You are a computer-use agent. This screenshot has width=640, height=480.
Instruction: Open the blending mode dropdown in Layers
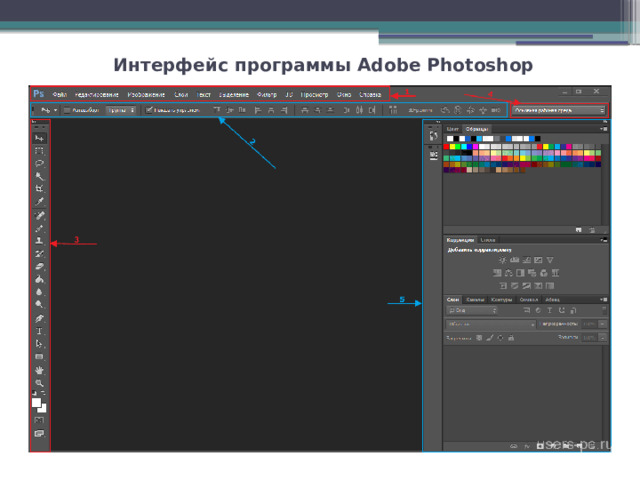(491, 324)
